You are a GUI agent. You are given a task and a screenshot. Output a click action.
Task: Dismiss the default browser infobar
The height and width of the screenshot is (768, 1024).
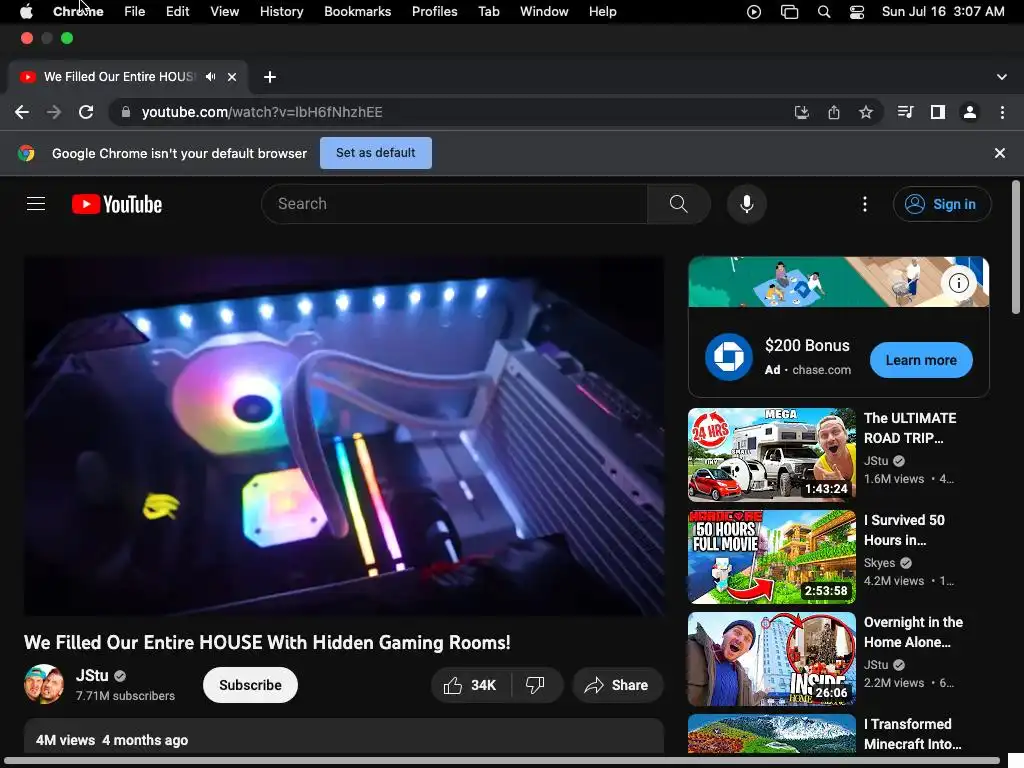[x=999, y=153]
